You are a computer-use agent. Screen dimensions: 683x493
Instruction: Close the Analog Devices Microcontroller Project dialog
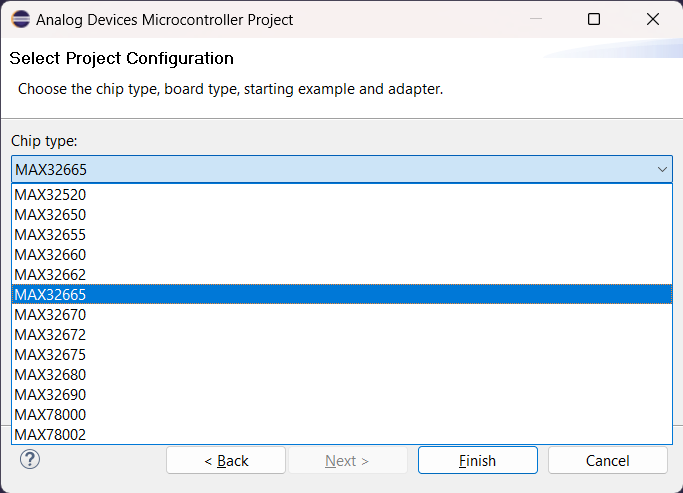(653, 19)
